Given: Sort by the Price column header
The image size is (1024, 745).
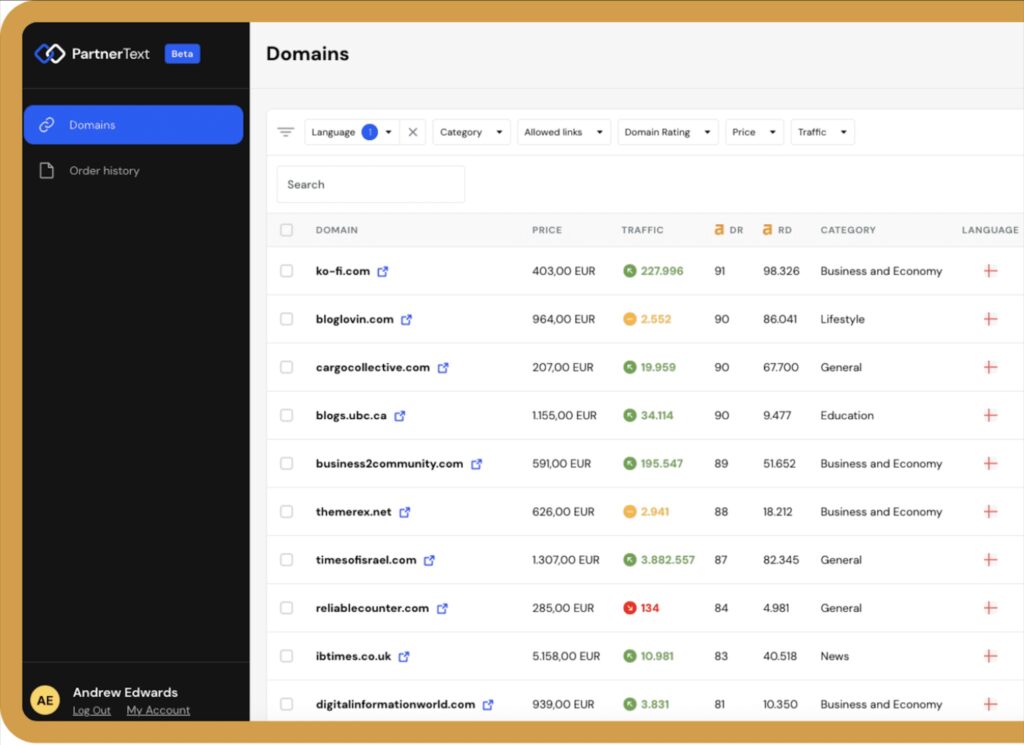Looking at the screenshot, I should (547, 230).
